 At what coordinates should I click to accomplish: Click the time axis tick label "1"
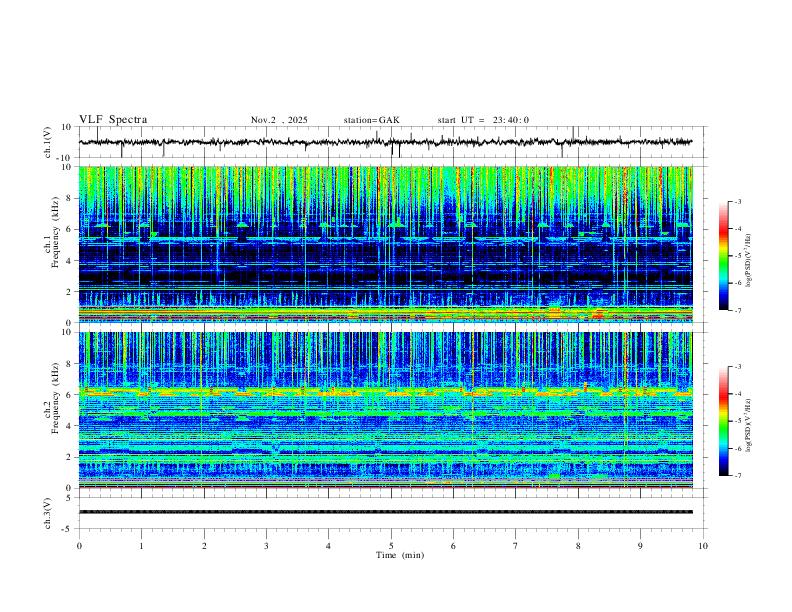coord(141,546)
